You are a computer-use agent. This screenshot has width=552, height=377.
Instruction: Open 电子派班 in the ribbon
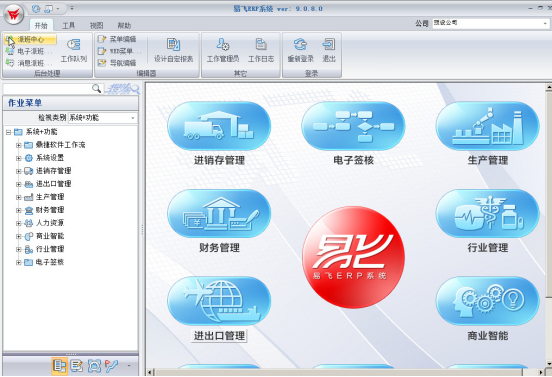29,51
